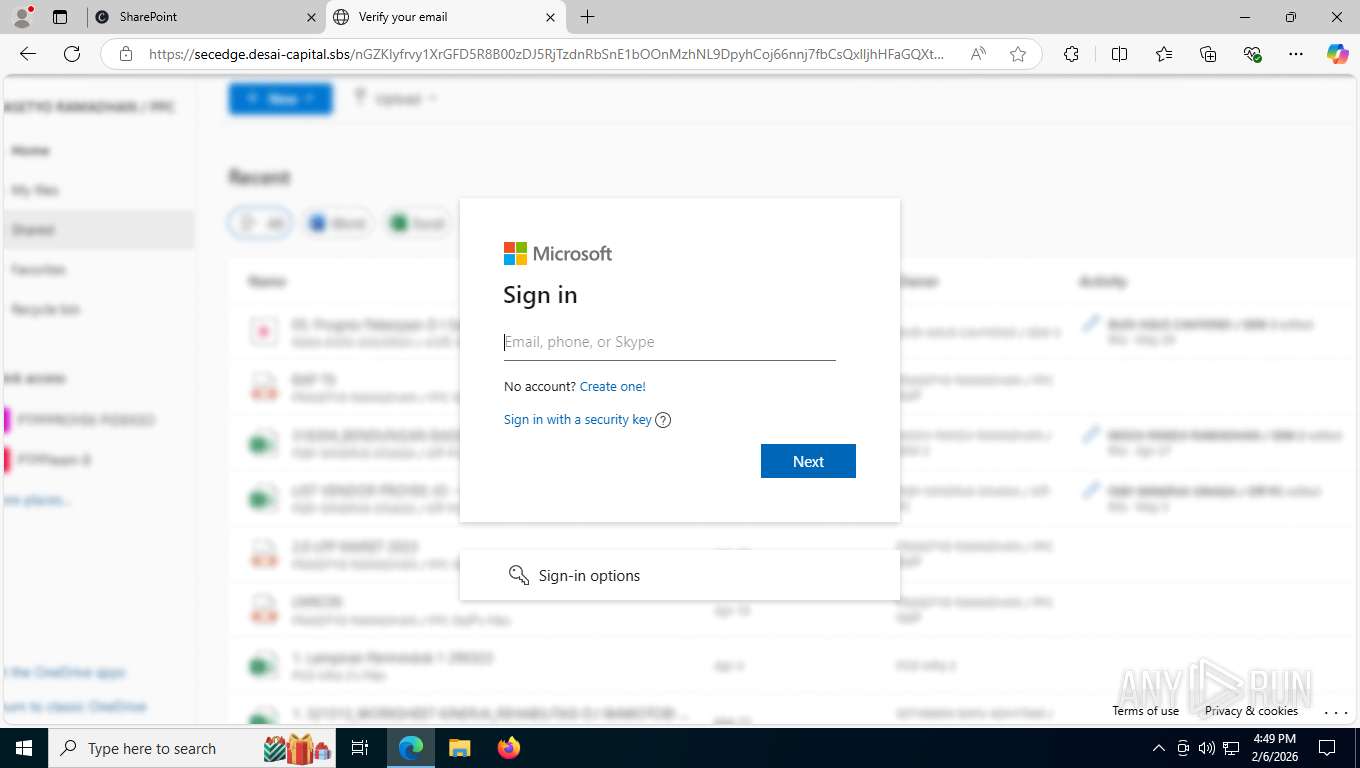Open Copilot in the Edge toolbar
The width and height of the screenshot is (1360, 768).
pyautogui.click(x=1337, y=54)
